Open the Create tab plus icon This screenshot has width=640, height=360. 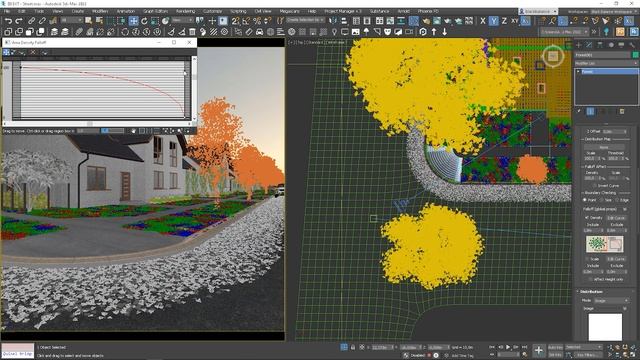click(x=578, y=45)
